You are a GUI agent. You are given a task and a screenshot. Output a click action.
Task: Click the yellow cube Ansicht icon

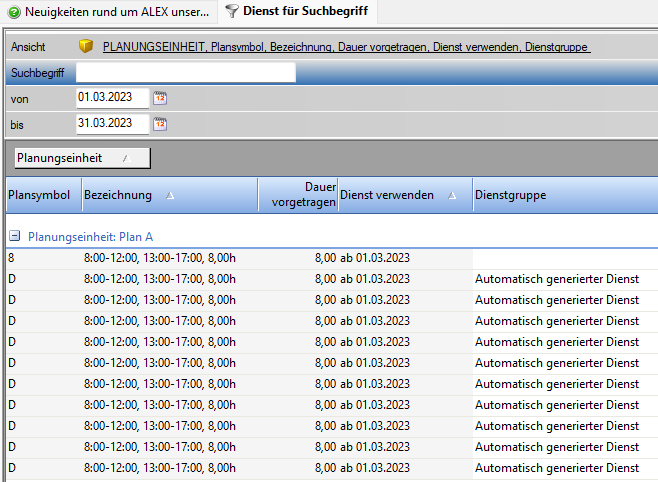86,47
